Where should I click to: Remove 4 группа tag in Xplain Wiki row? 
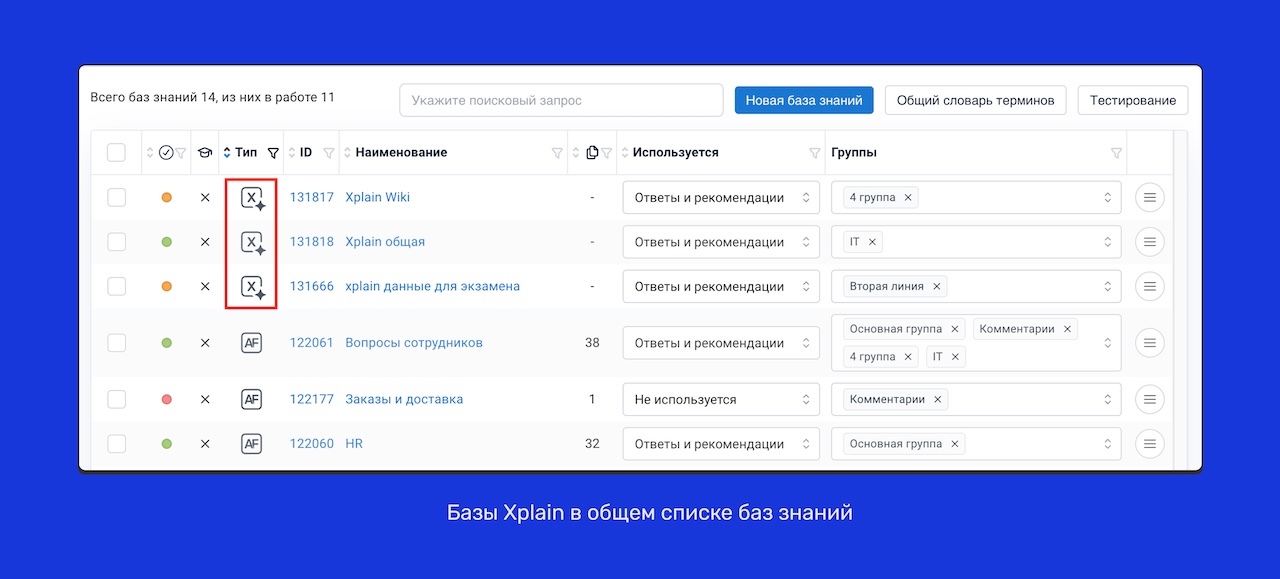click(x=908, y=198)
